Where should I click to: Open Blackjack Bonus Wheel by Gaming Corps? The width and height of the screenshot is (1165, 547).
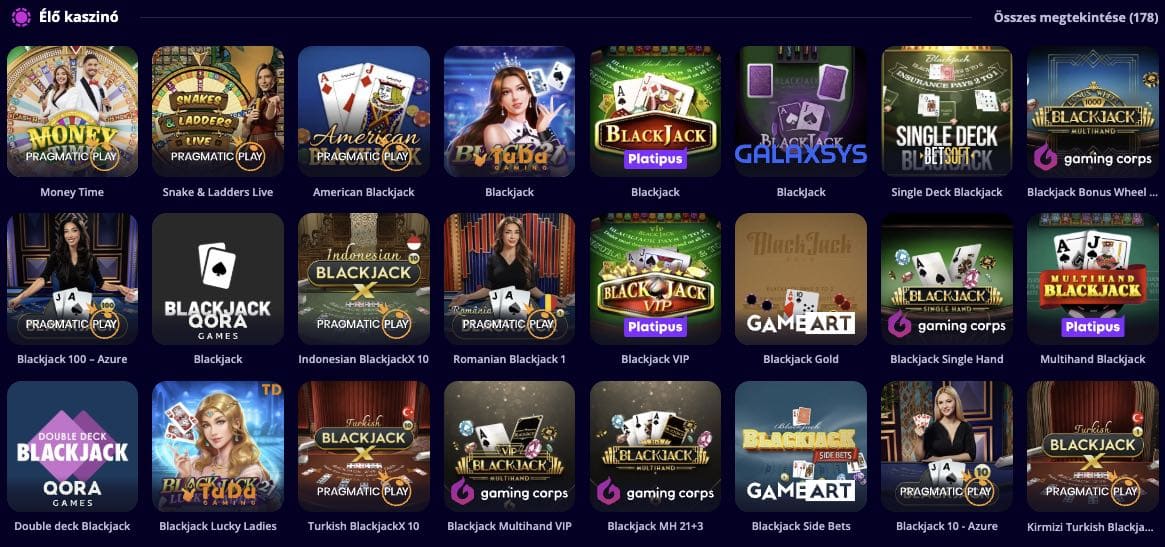click(x=1092, y=111)
